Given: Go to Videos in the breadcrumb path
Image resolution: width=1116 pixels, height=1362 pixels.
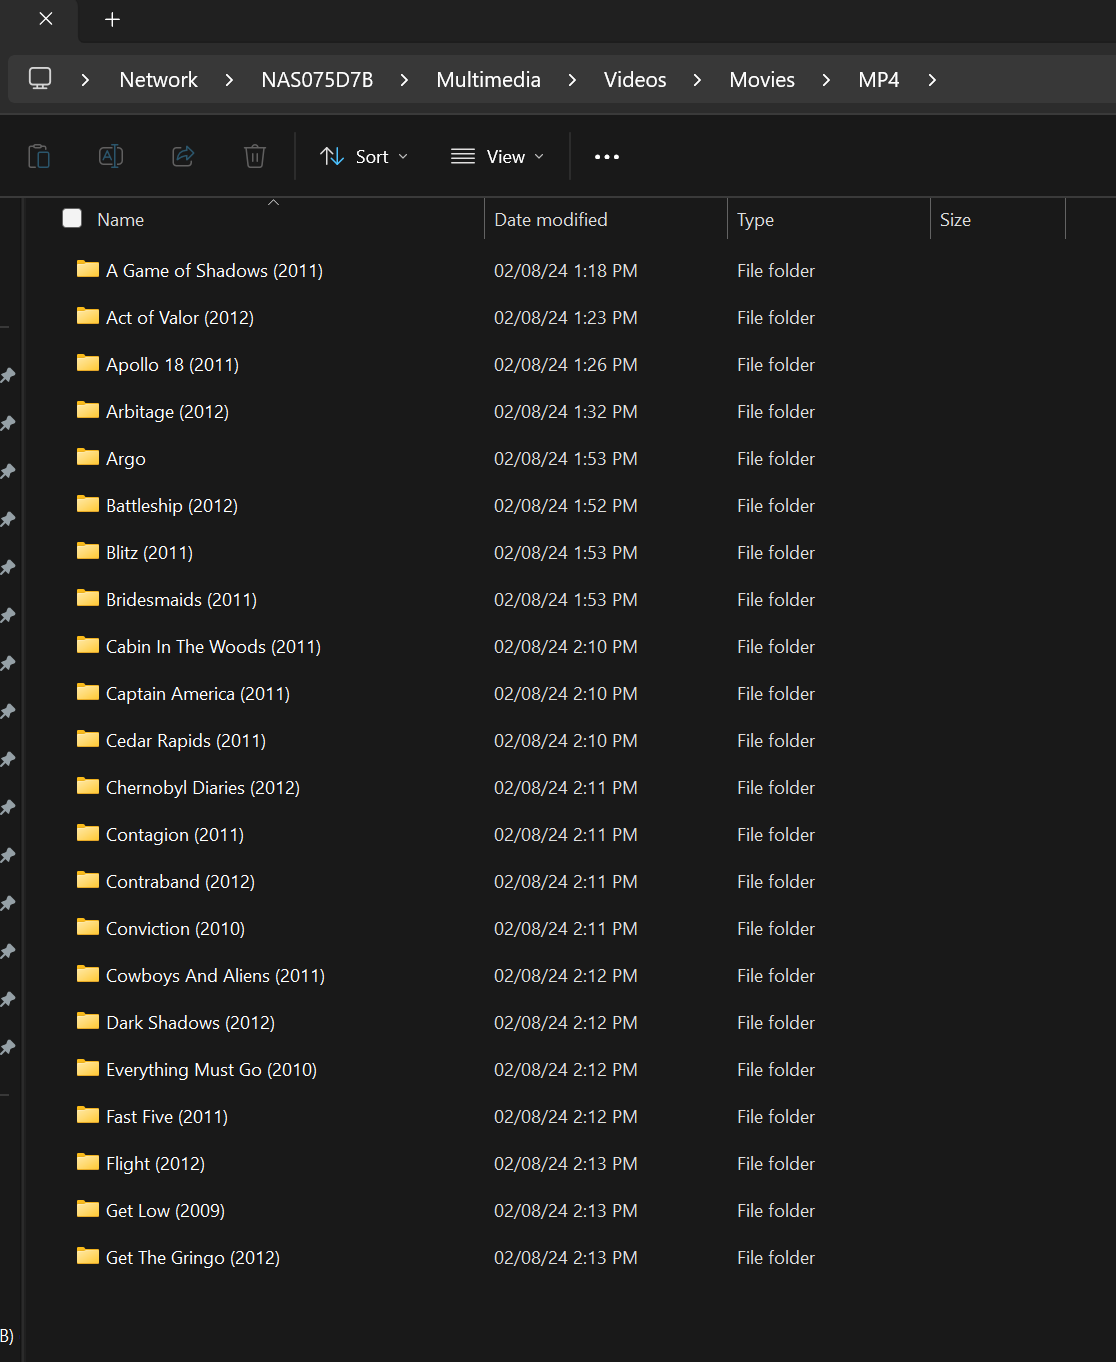Looking at the screenshot, I should click(x=634, y=80).
